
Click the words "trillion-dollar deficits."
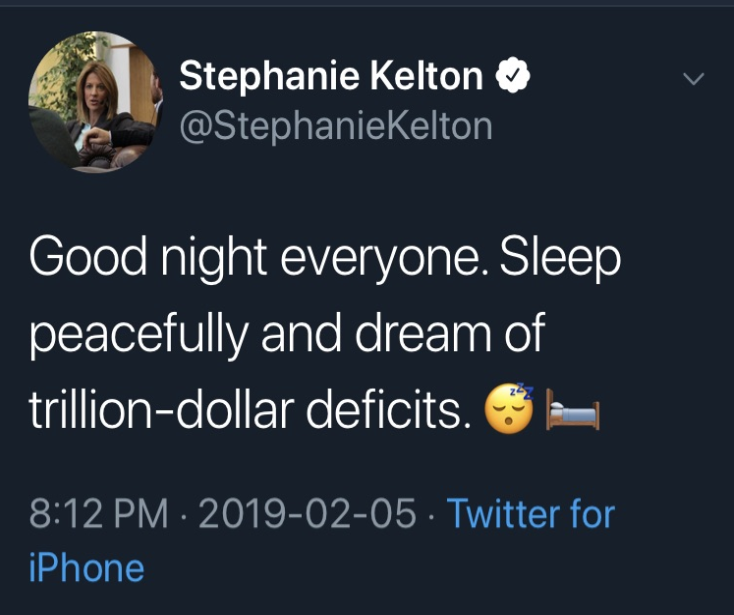250,410
